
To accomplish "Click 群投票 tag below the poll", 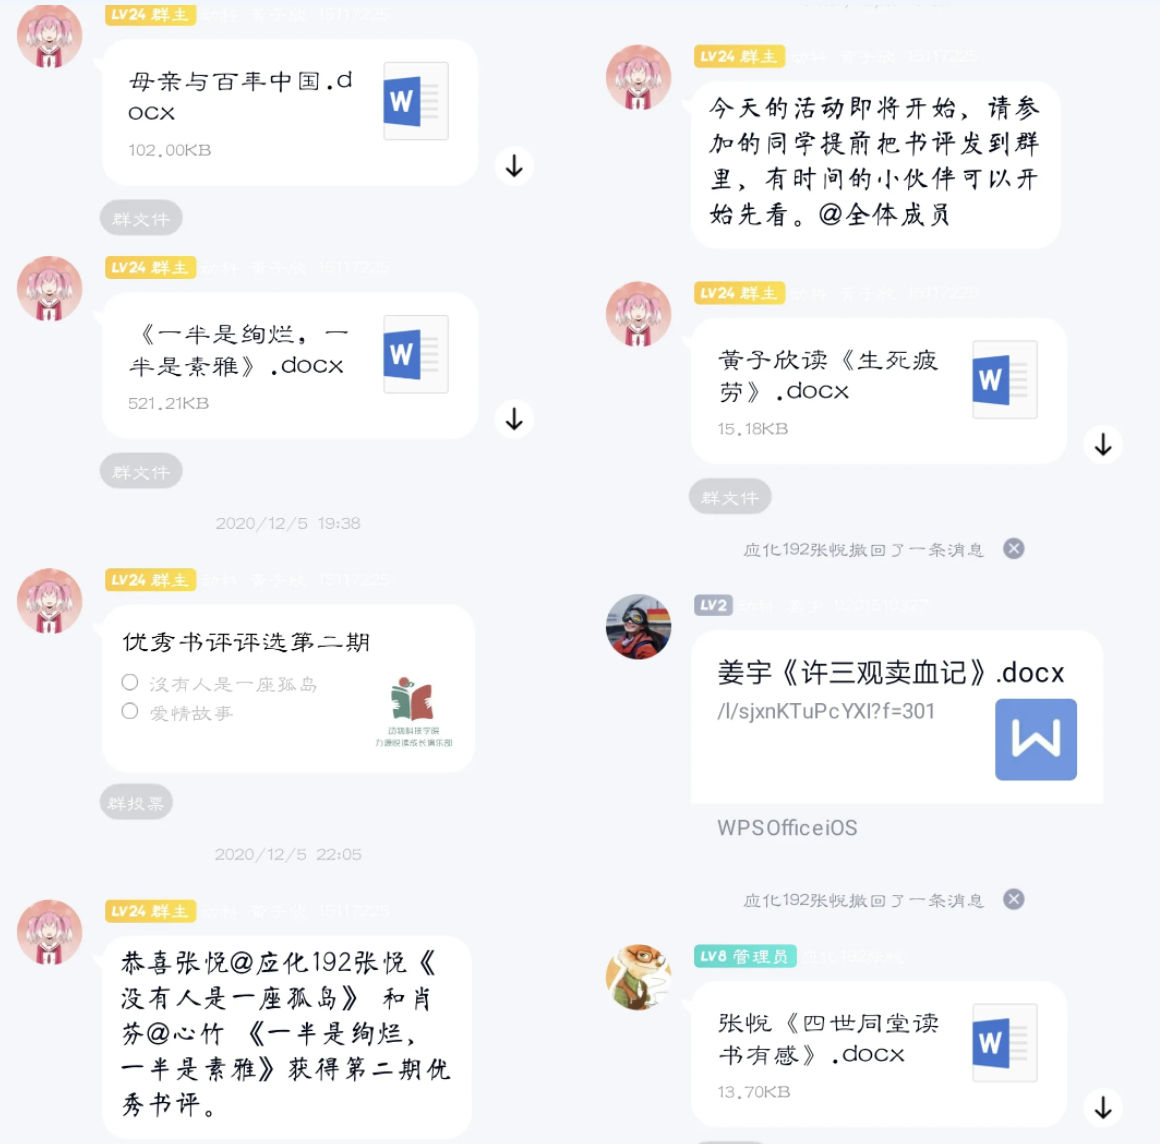I will (136, 802).
